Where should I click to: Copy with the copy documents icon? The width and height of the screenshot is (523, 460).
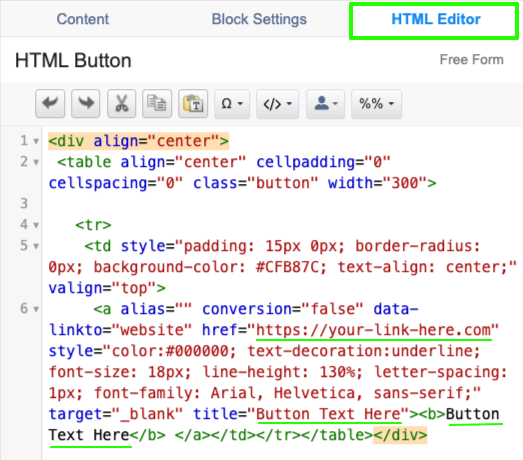157,103
